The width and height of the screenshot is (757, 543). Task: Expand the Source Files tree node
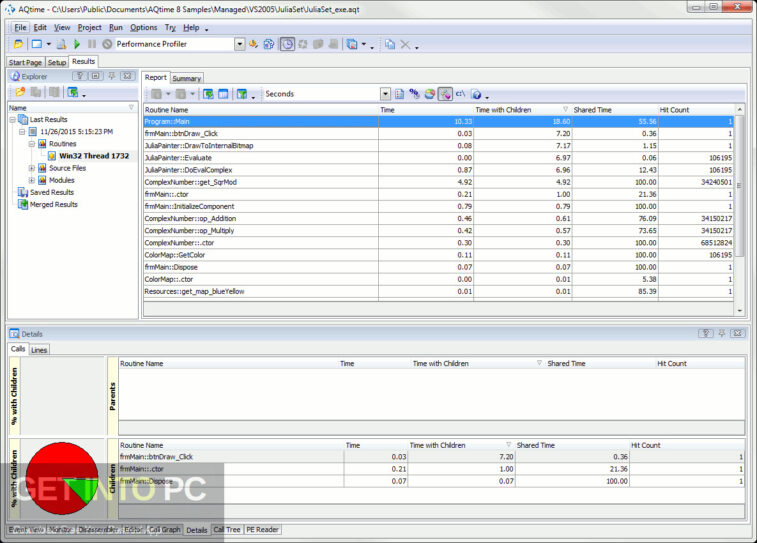pos(31,168)
